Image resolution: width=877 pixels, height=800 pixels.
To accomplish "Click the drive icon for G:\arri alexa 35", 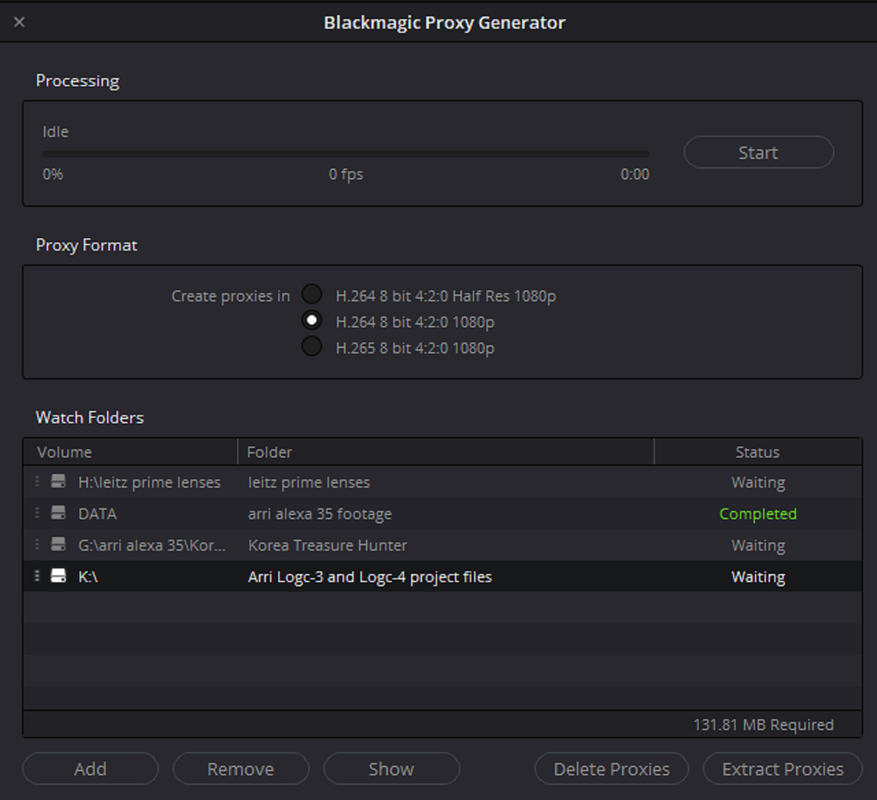I will pos(59,546).
